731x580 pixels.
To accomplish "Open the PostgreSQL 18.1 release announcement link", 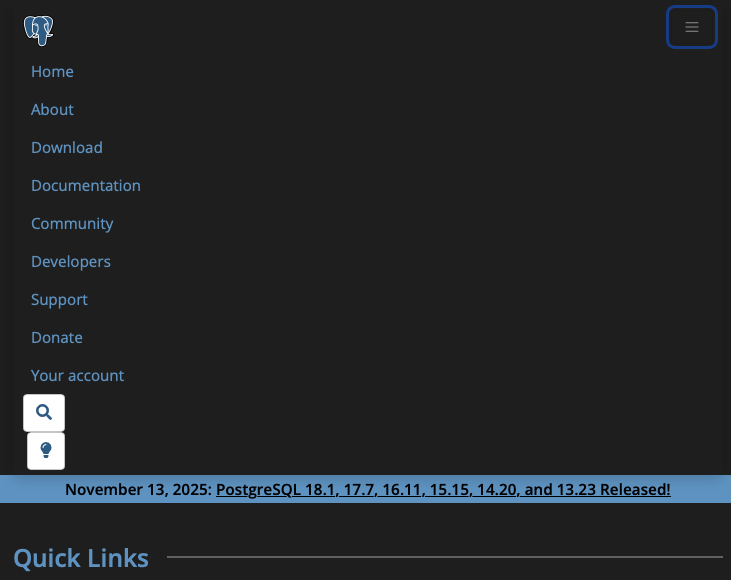I will tap(443, 490).
